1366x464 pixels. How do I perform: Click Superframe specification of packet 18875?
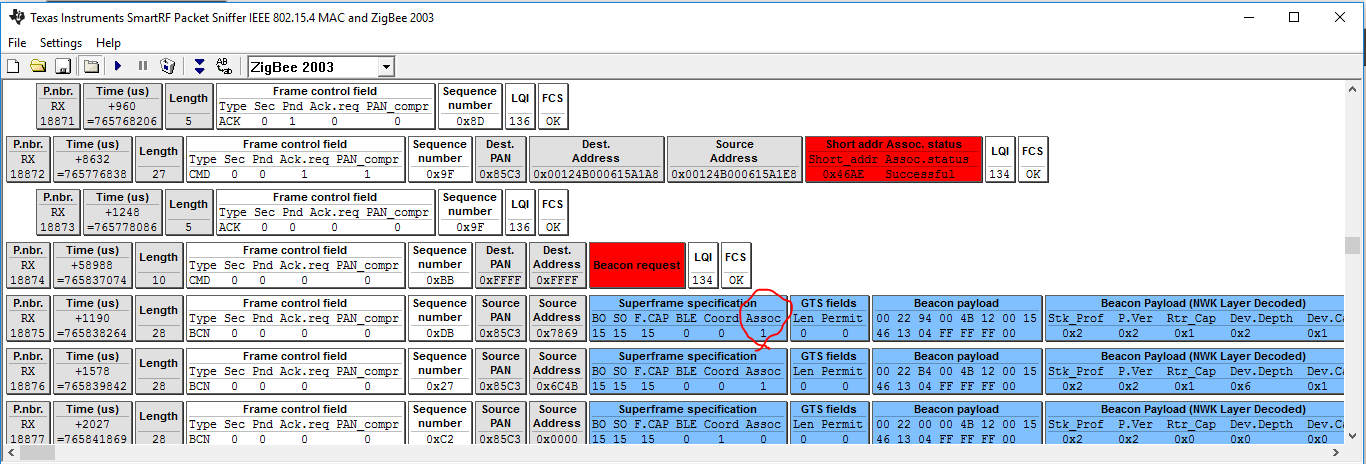pyautogui.click(x=687, y=318)
